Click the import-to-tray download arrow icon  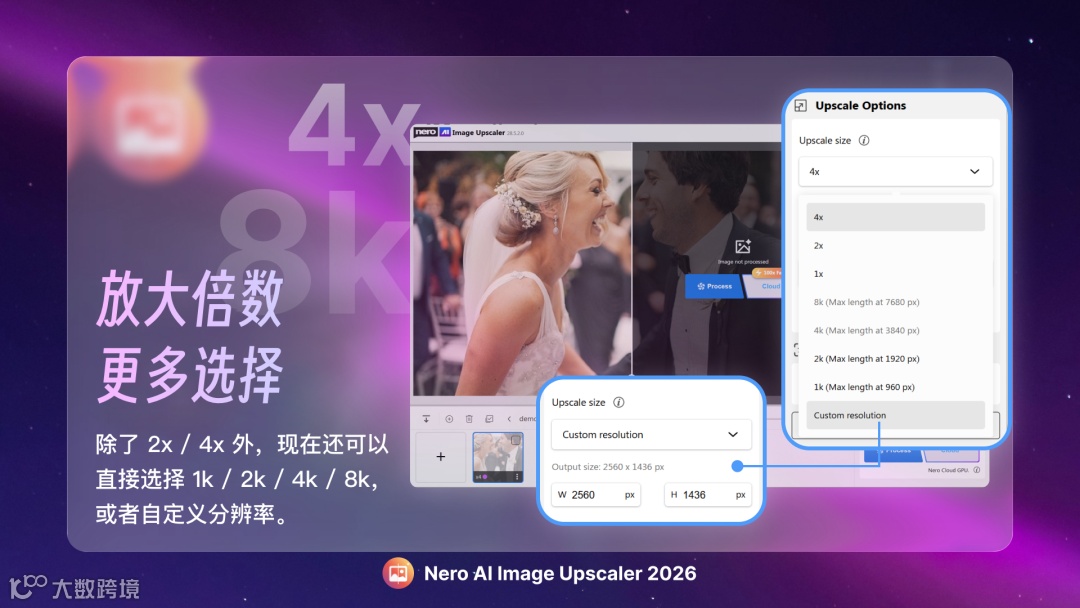tap(426, 419)
